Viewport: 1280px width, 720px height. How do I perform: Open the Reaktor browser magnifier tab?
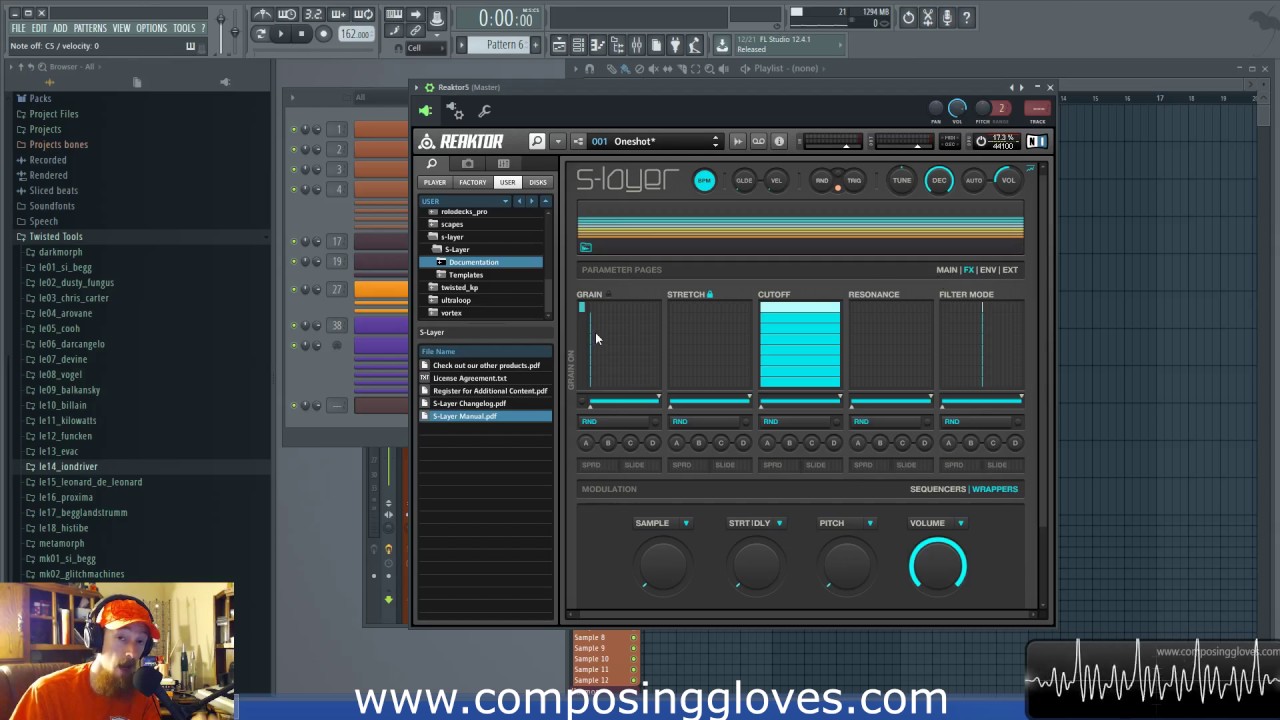tap(432, 164)
